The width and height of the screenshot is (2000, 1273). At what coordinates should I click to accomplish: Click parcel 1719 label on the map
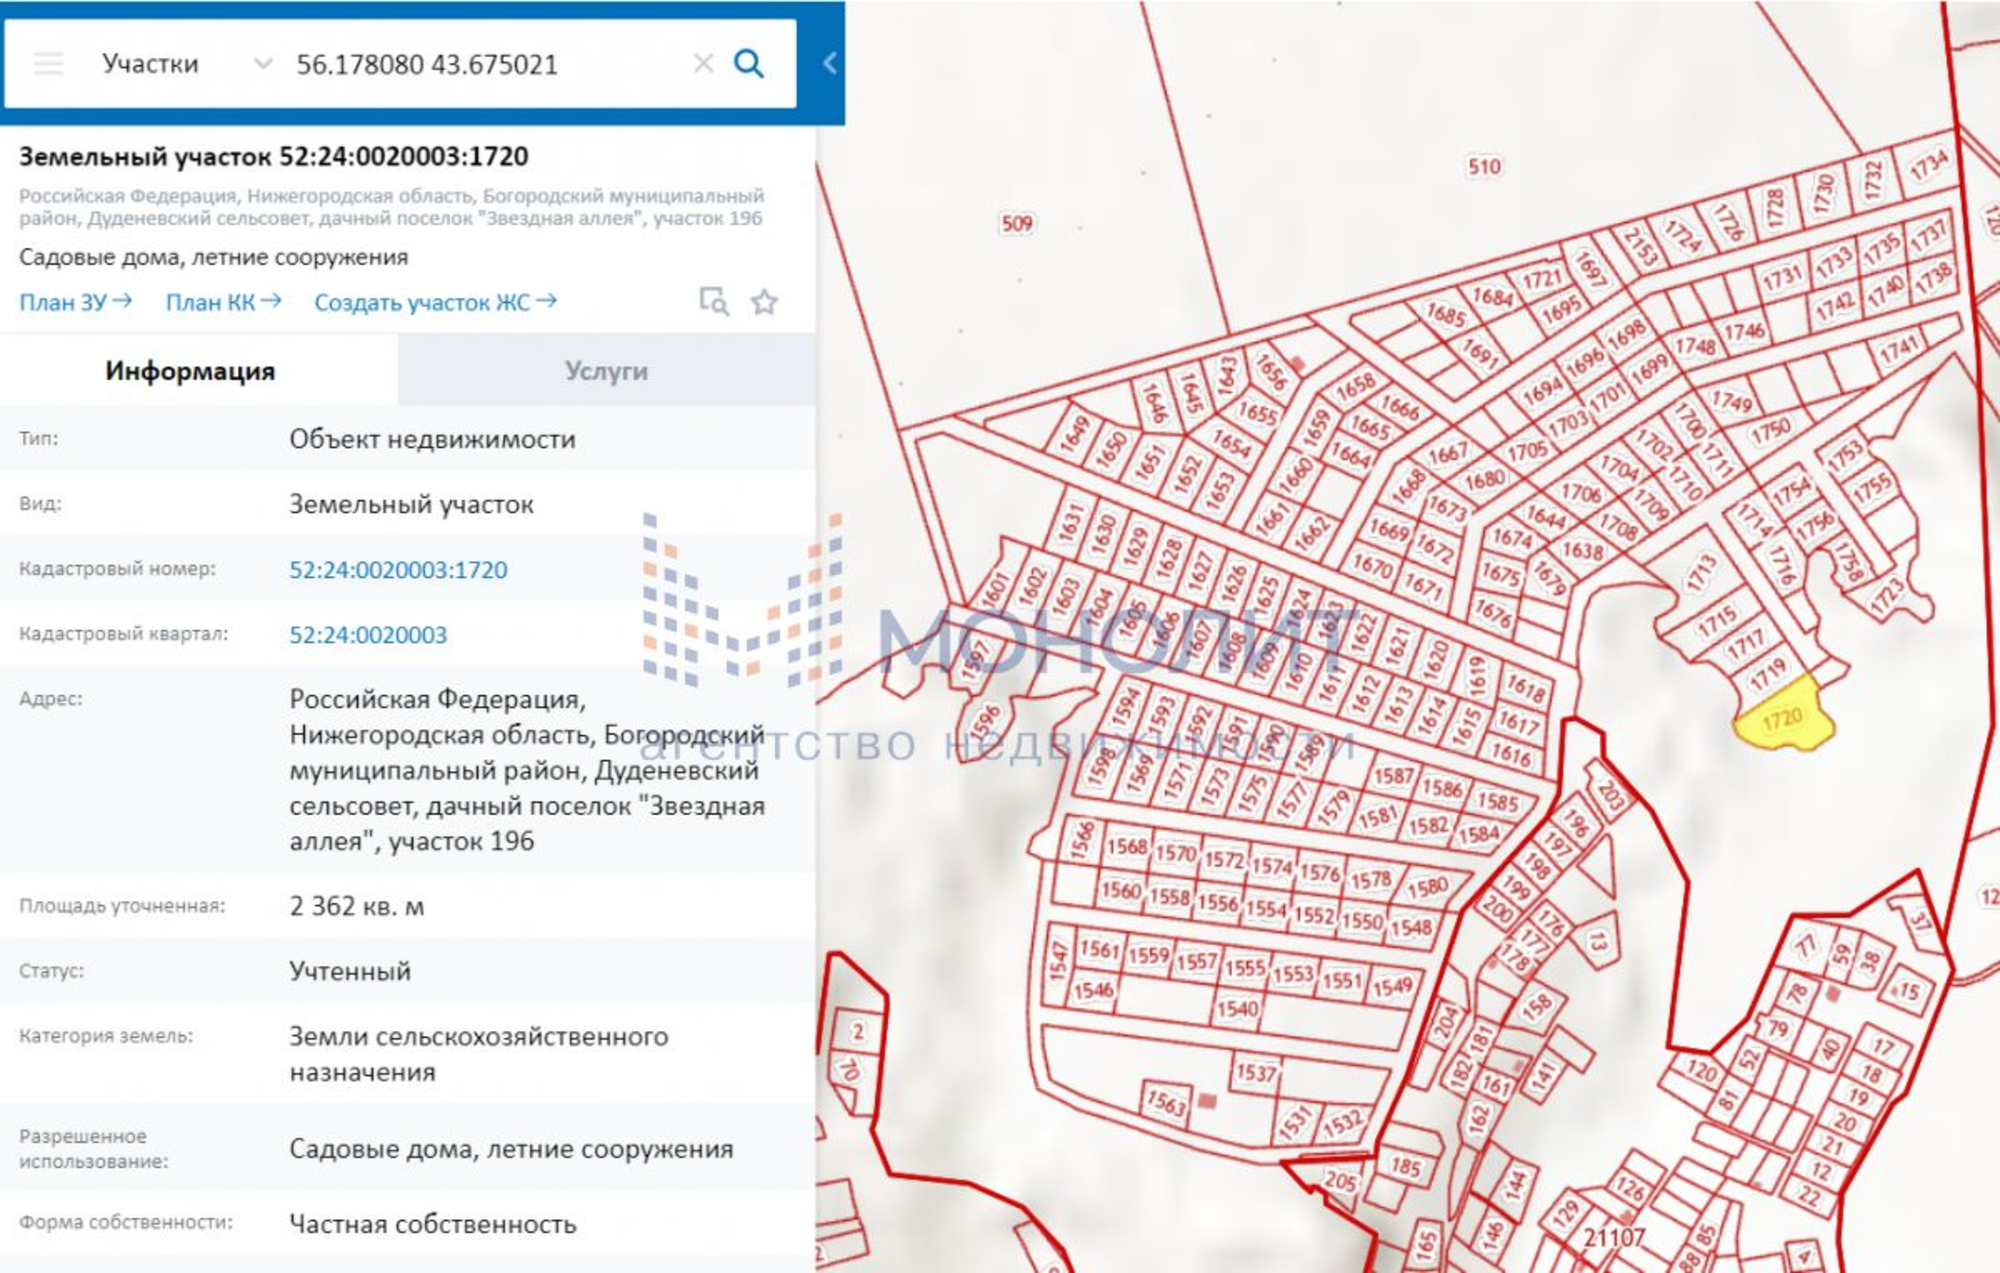(1768, 674)
